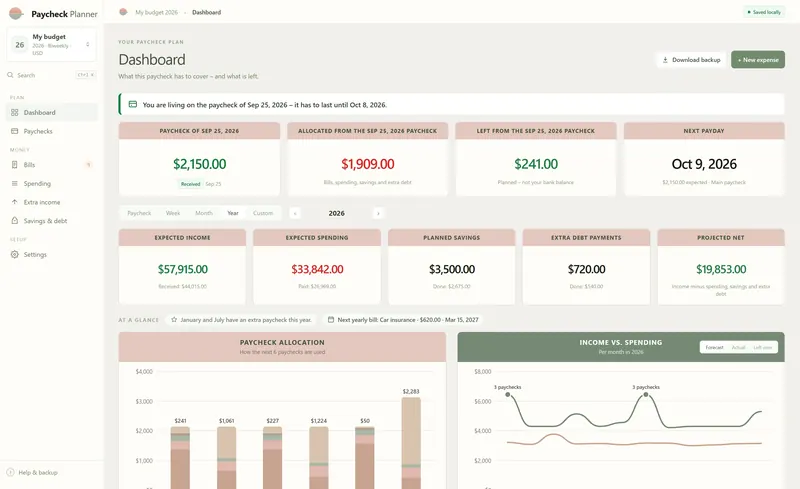This screenshot has width=800, height=489.
Task: Select the Week period tab
Action: pyautogui.click(x=173, y=213)
